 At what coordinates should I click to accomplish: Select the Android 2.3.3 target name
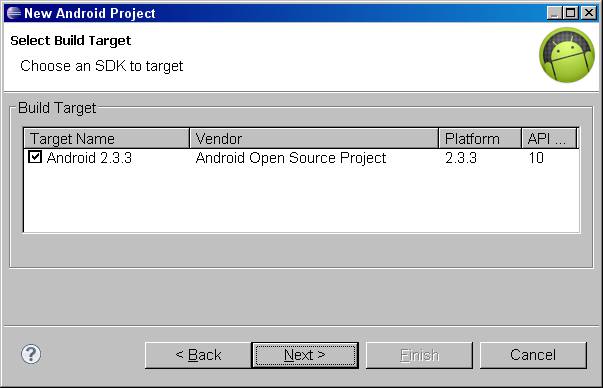click(x=89, y=158)
